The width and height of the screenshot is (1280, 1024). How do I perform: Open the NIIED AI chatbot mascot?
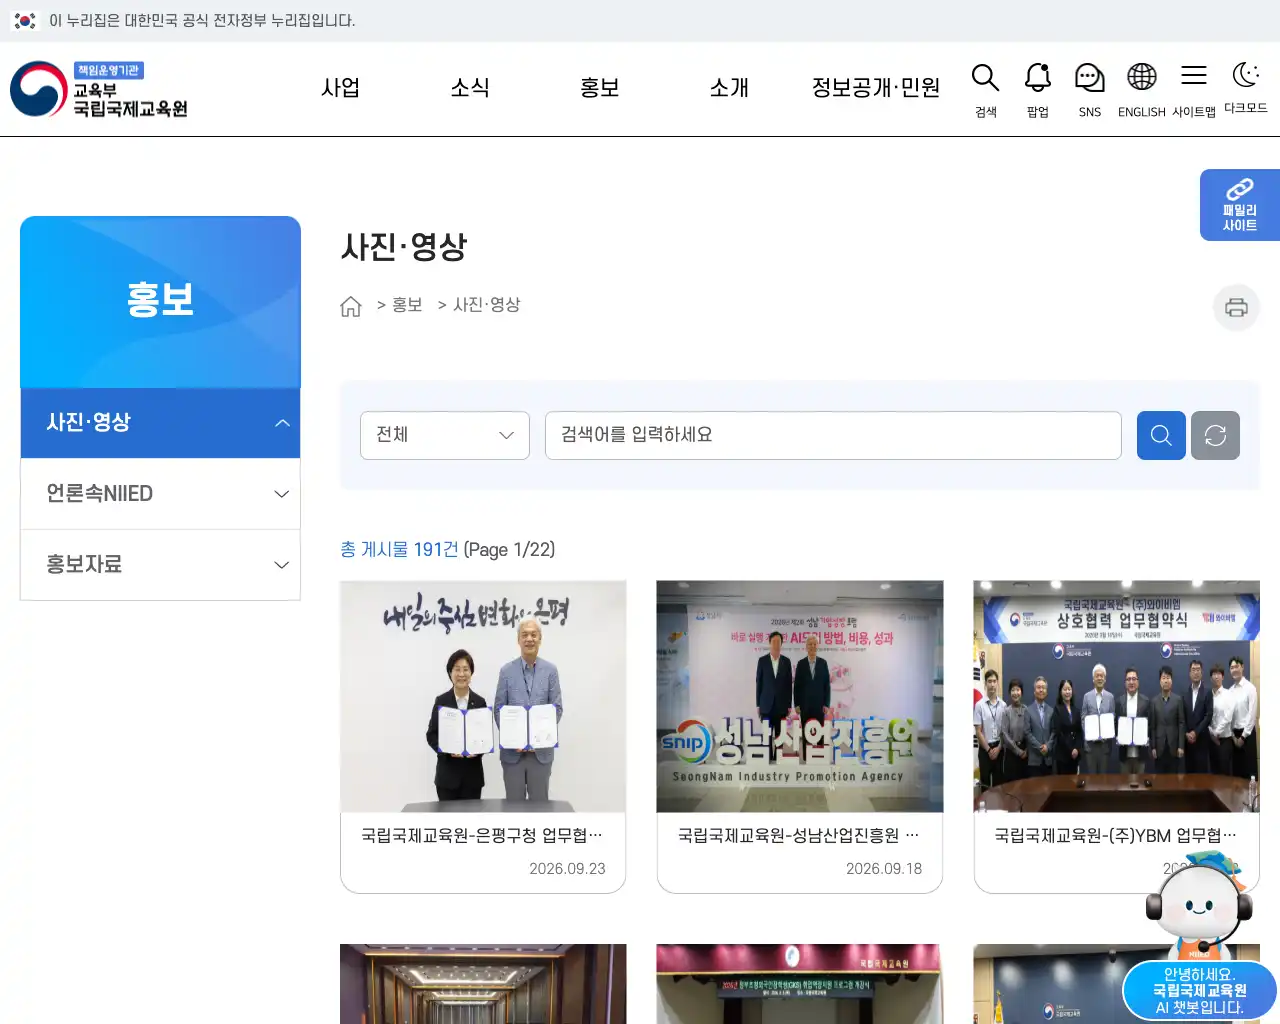1199,903
